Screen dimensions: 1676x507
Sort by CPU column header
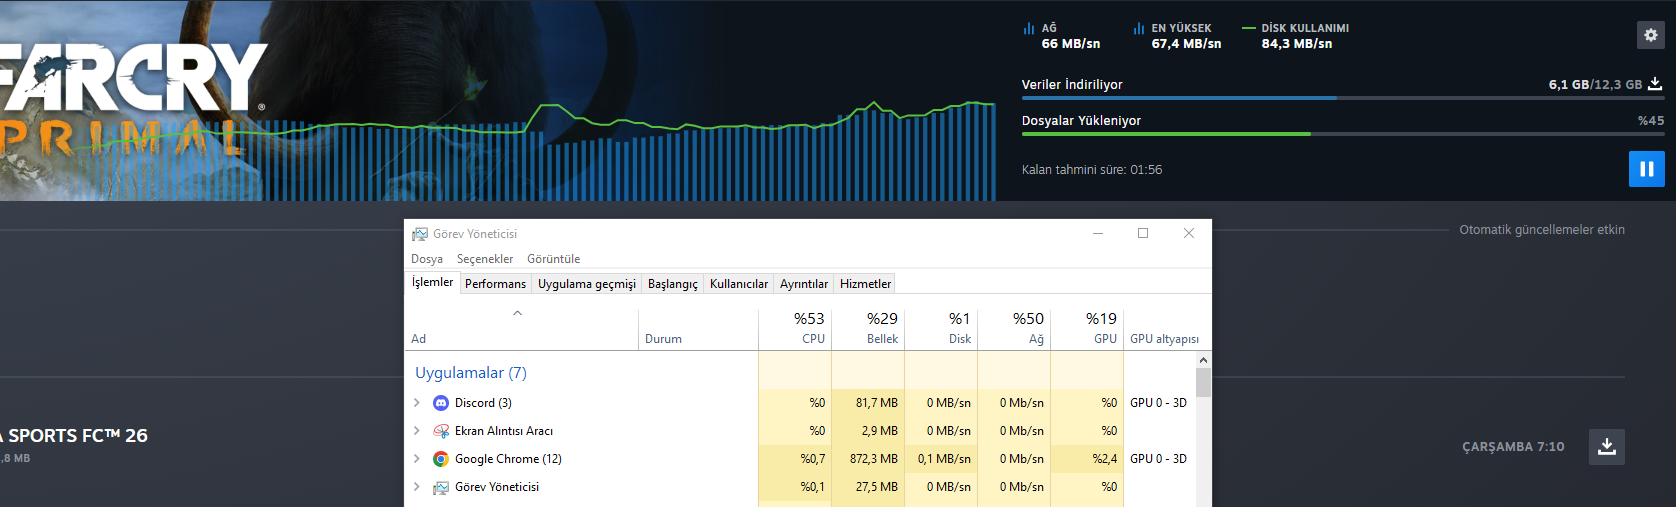795,328
